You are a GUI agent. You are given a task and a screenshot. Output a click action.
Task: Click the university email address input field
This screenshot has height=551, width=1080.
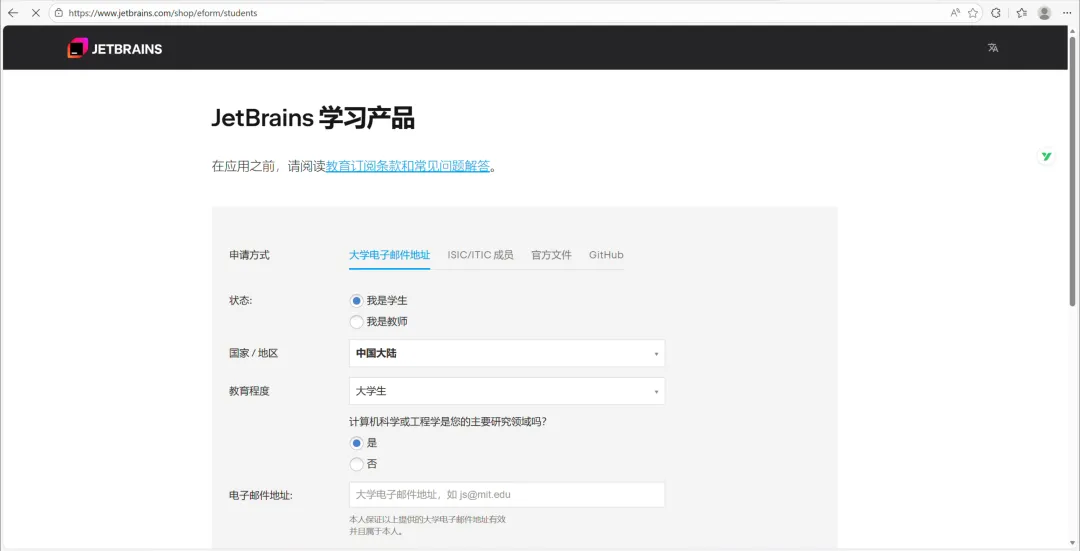coord(507,495)
